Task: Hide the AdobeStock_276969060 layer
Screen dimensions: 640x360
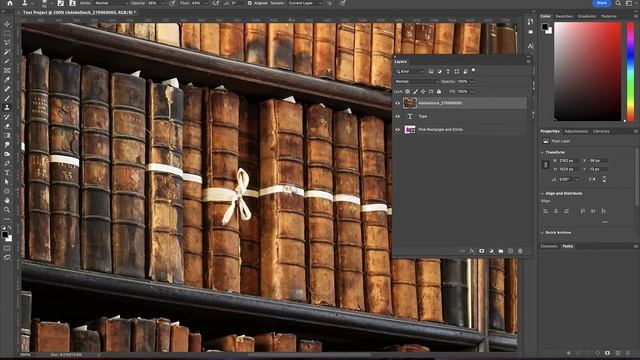Action: coord(398,103)
